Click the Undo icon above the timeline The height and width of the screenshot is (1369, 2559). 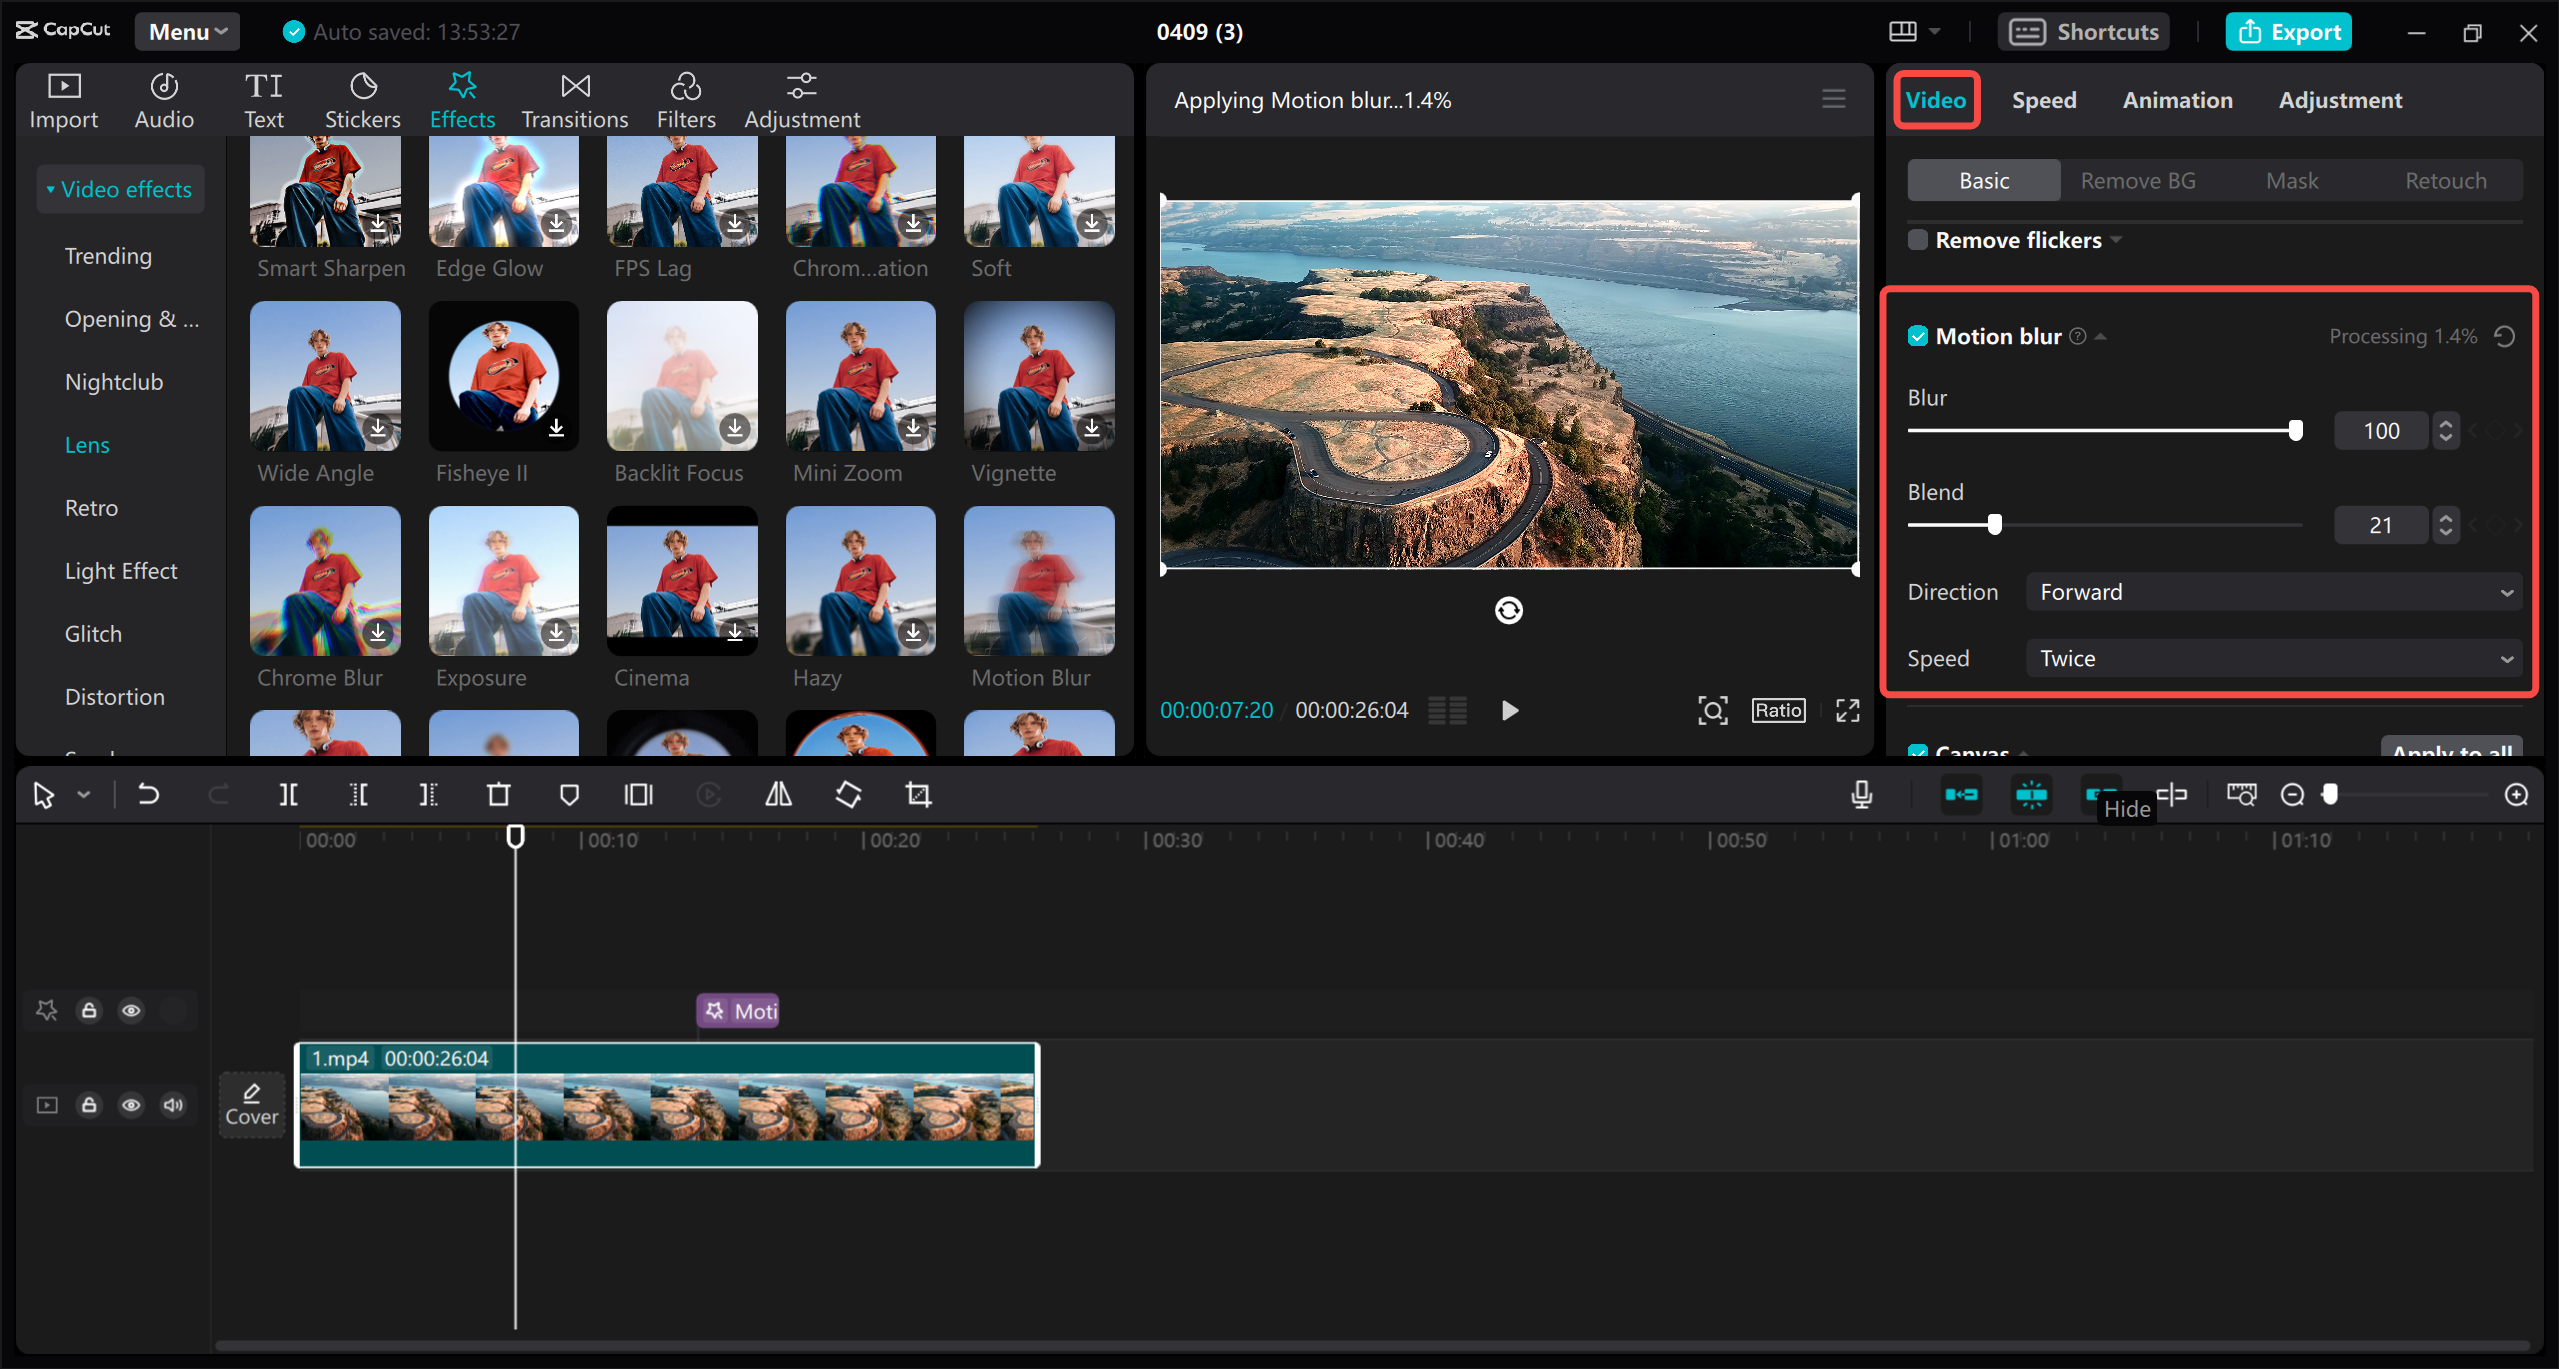(148, 794)
